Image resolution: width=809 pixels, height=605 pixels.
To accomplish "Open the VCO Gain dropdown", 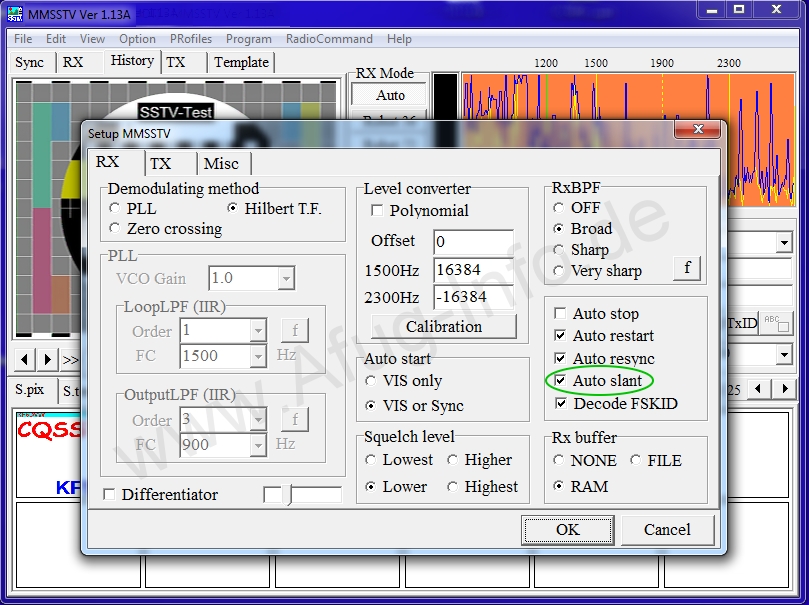I will click(x=286, y=279).
